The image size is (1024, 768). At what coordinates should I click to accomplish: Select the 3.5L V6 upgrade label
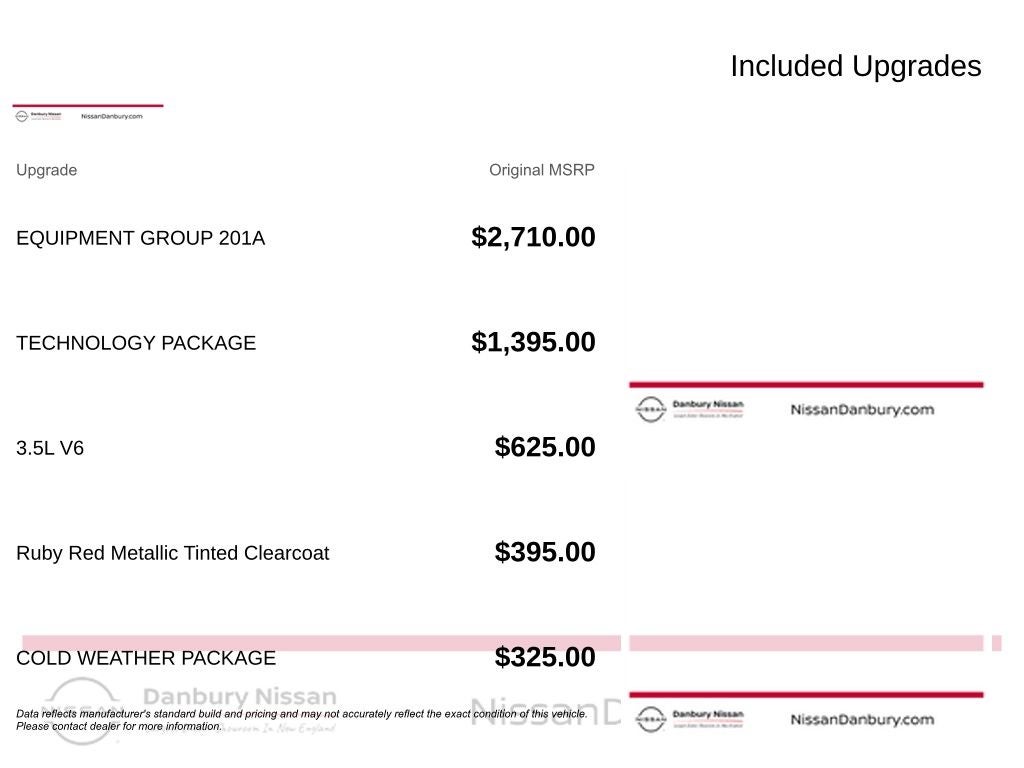[50, 448]
